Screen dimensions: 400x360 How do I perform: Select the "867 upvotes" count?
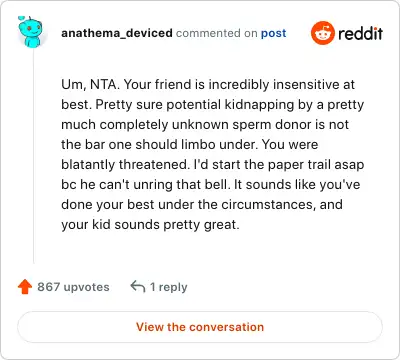click(x=73, y=287)
